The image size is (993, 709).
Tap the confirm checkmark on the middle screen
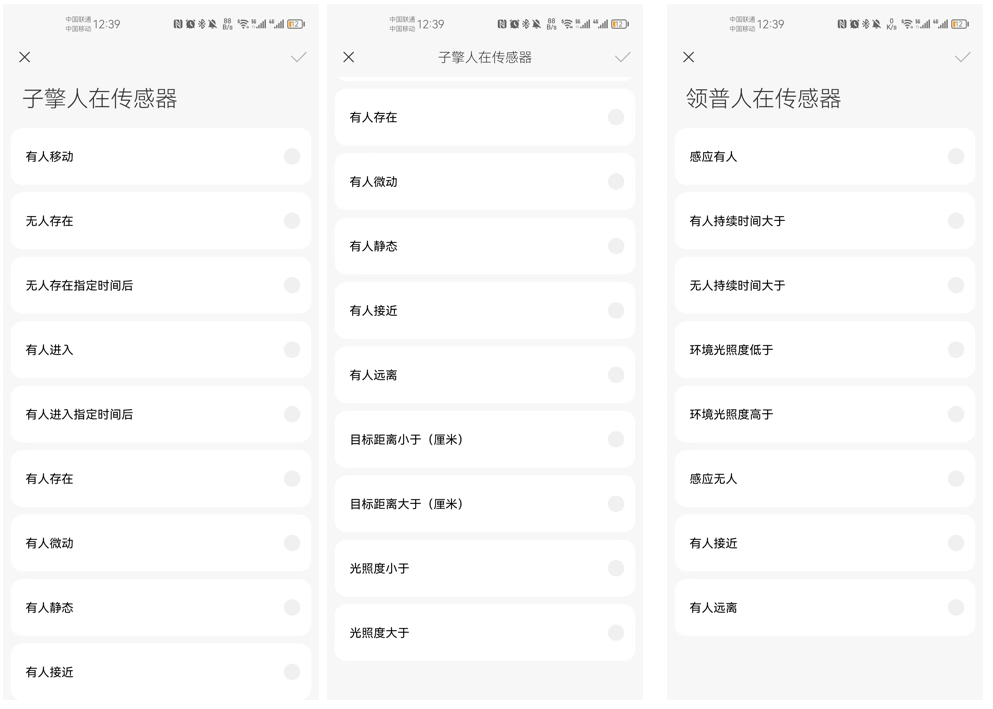tap(622, 58)
